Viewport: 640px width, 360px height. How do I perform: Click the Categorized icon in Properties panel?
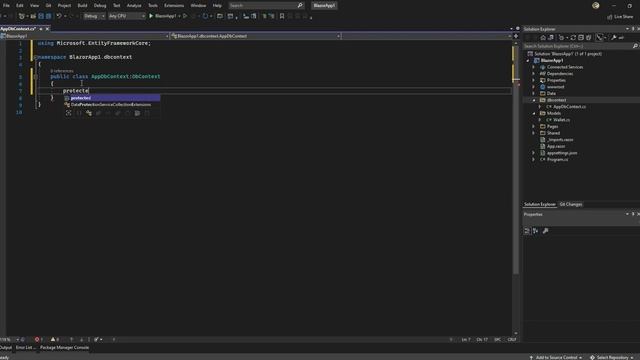527,231
